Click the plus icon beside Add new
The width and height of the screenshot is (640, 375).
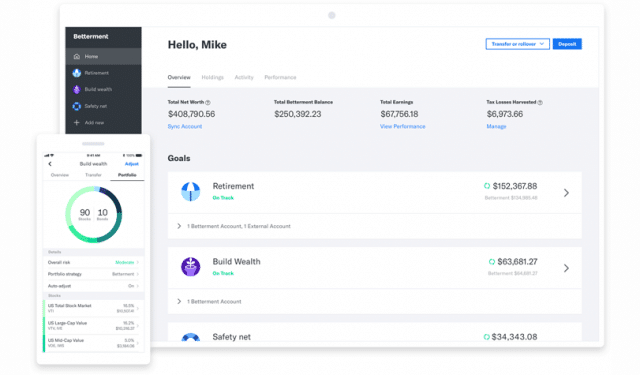click(x=76, y=122)
